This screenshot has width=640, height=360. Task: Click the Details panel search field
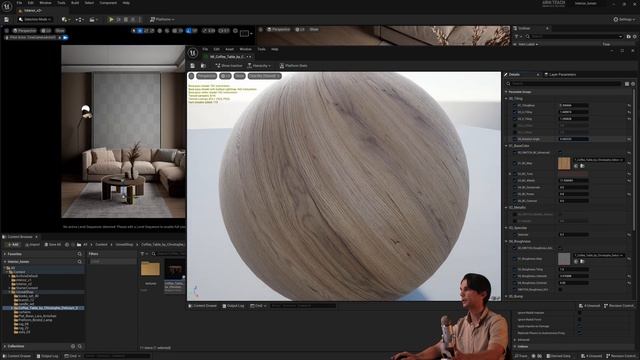(x=567, y=84)
